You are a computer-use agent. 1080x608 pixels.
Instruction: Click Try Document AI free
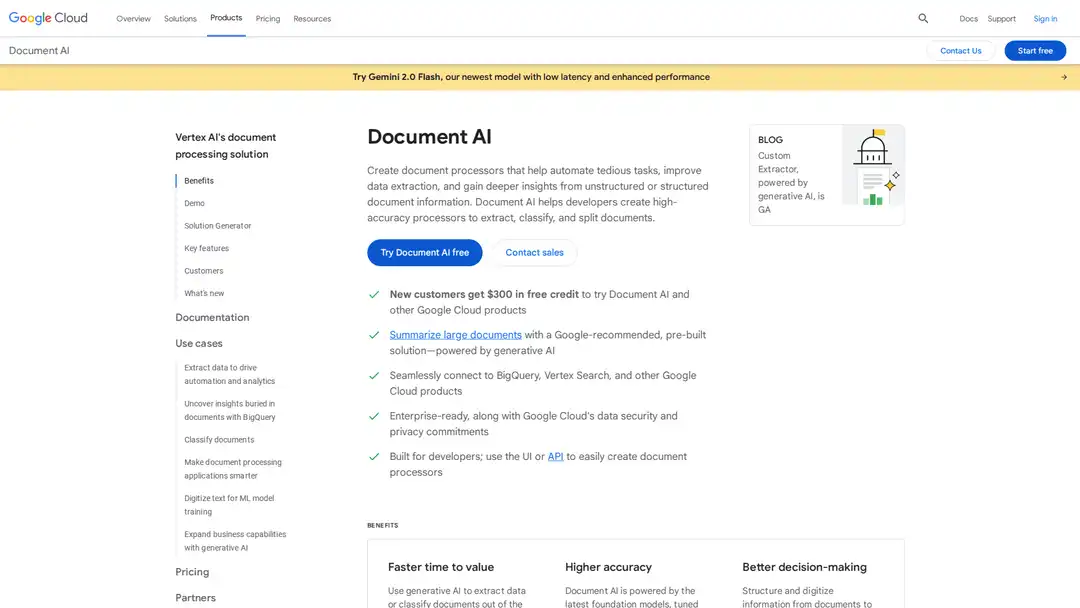424,253
